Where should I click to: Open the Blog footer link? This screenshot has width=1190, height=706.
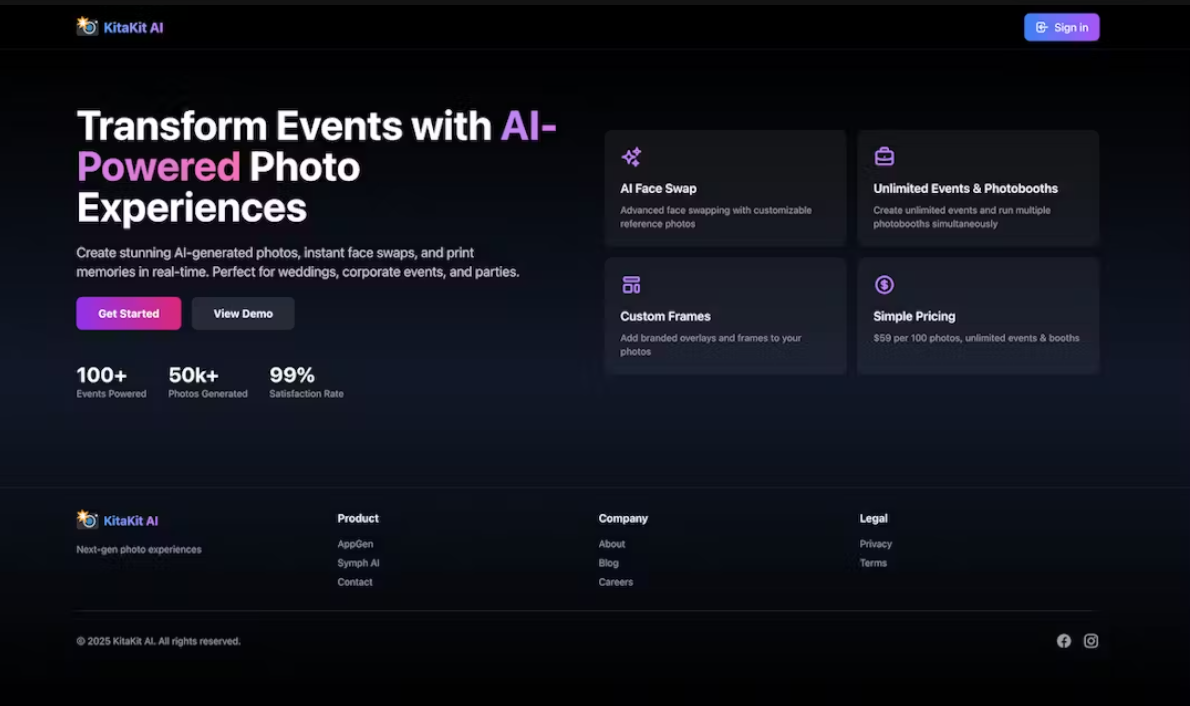pyautogui.click(x=609, y=563)
